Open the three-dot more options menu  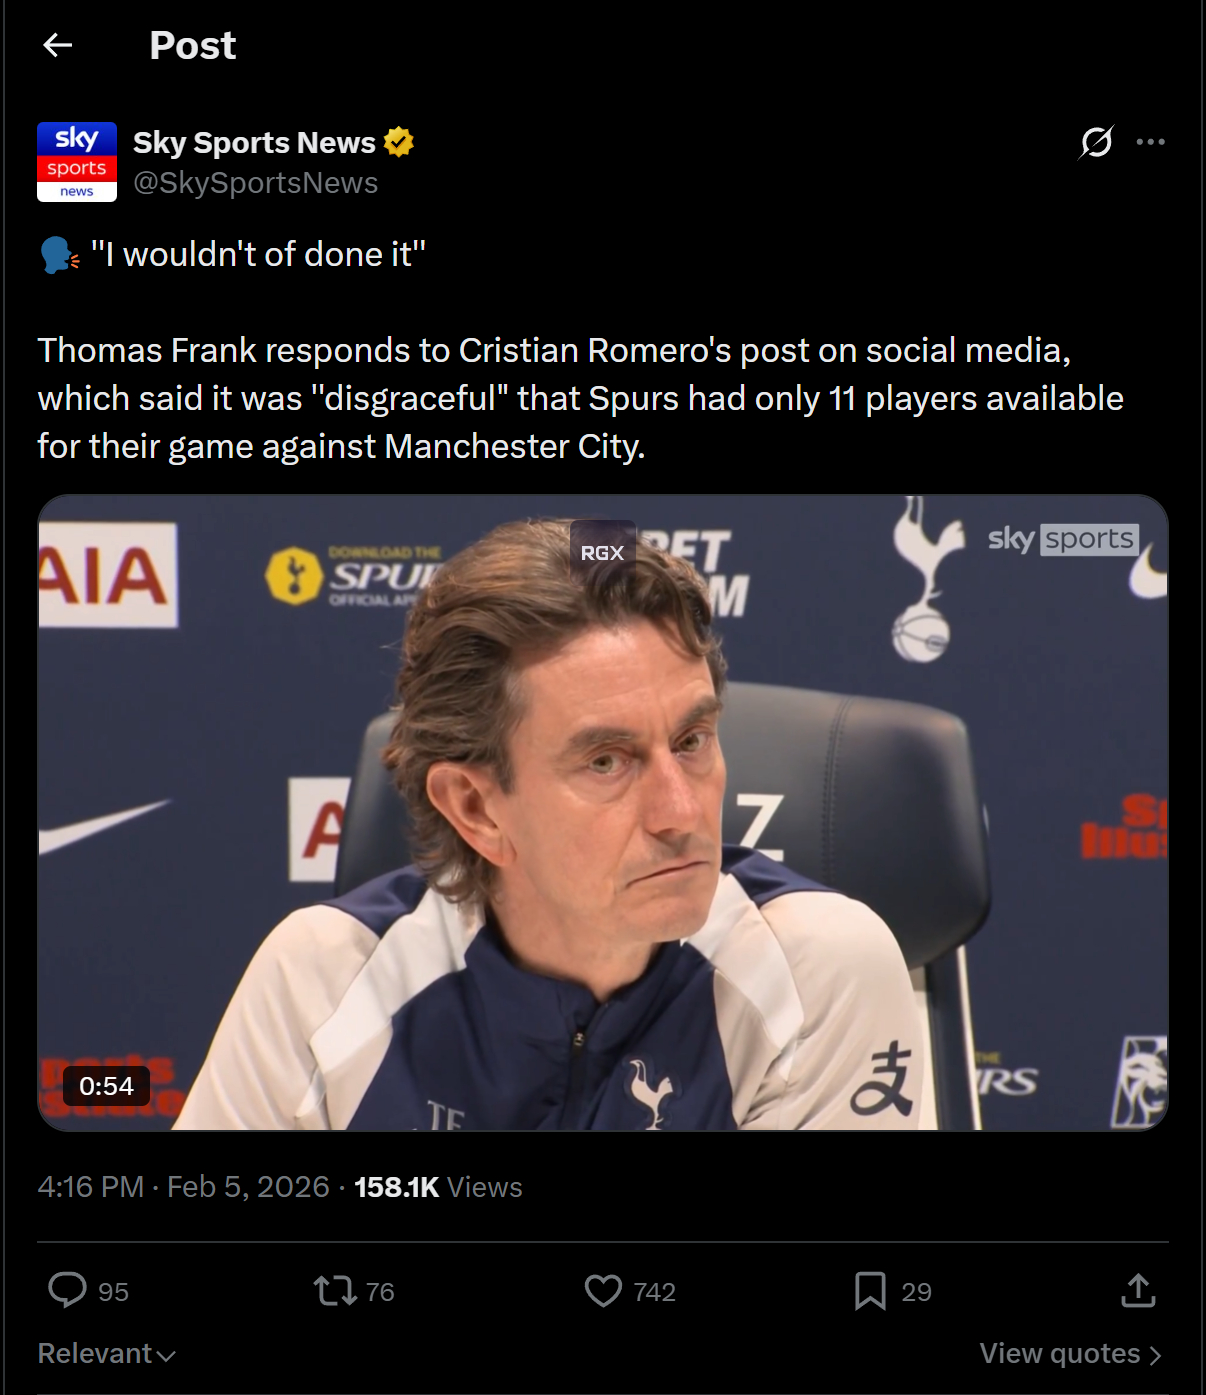click(1150, 142)
